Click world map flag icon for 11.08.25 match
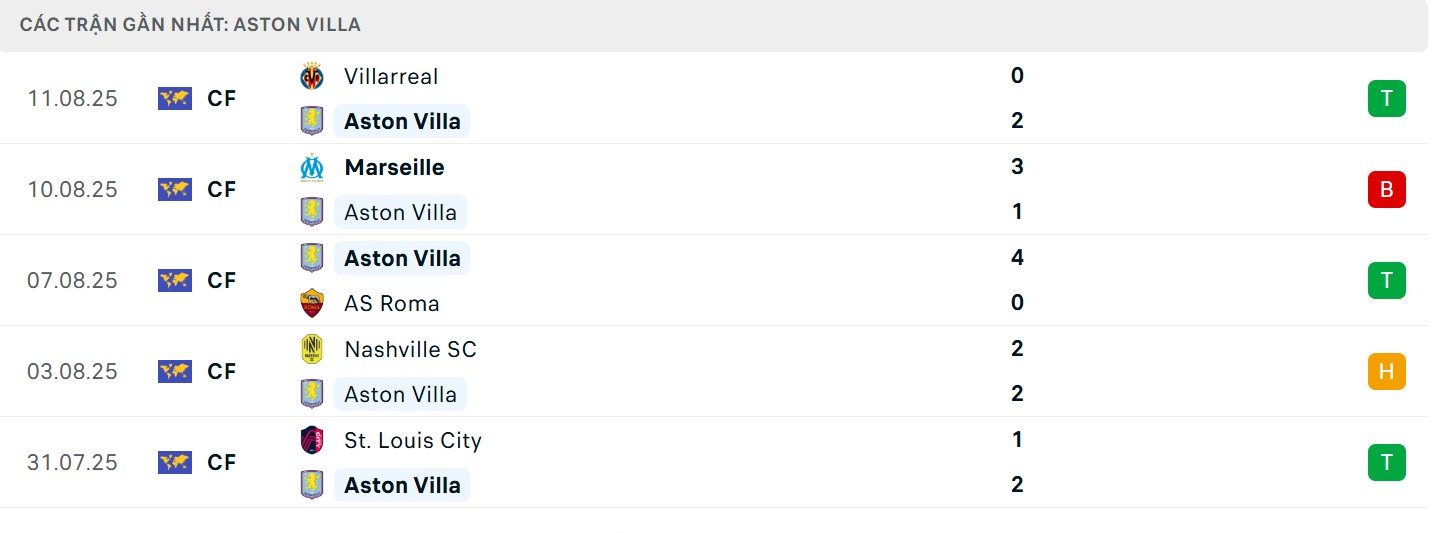 [174, 98]
